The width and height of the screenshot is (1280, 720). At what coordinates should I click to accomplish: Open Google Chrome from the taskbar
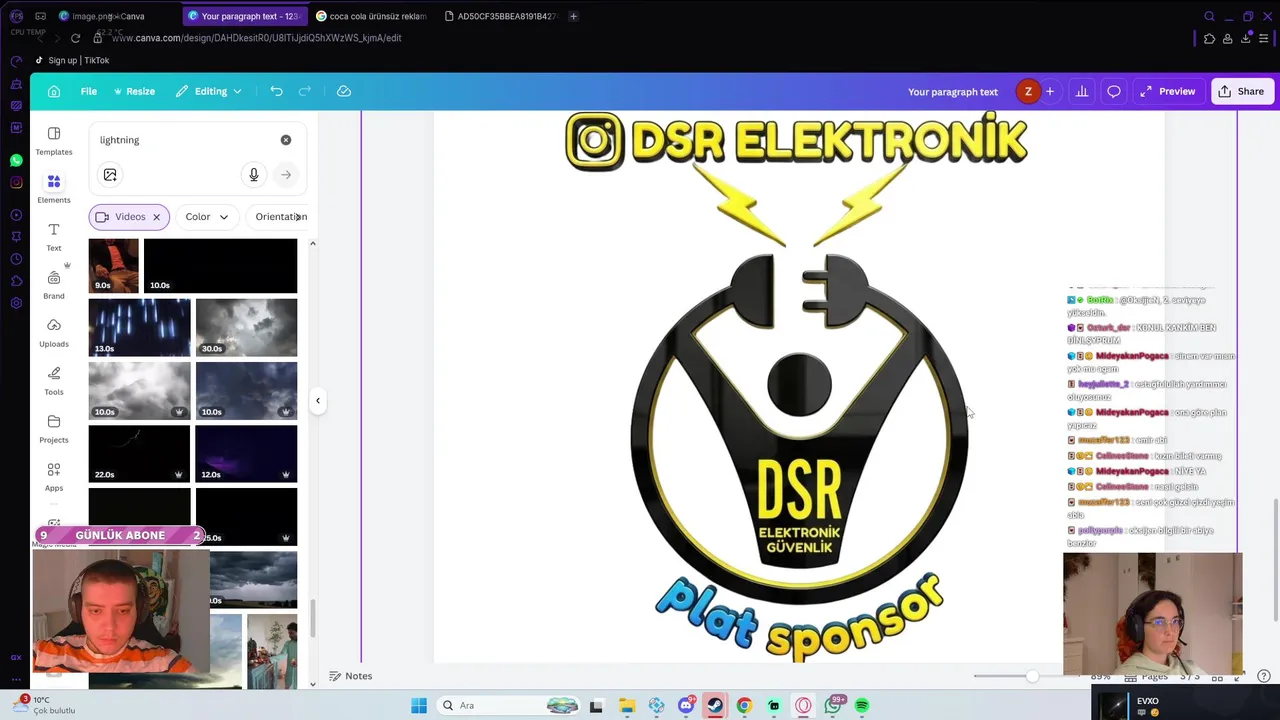click(x=744, y=706)
